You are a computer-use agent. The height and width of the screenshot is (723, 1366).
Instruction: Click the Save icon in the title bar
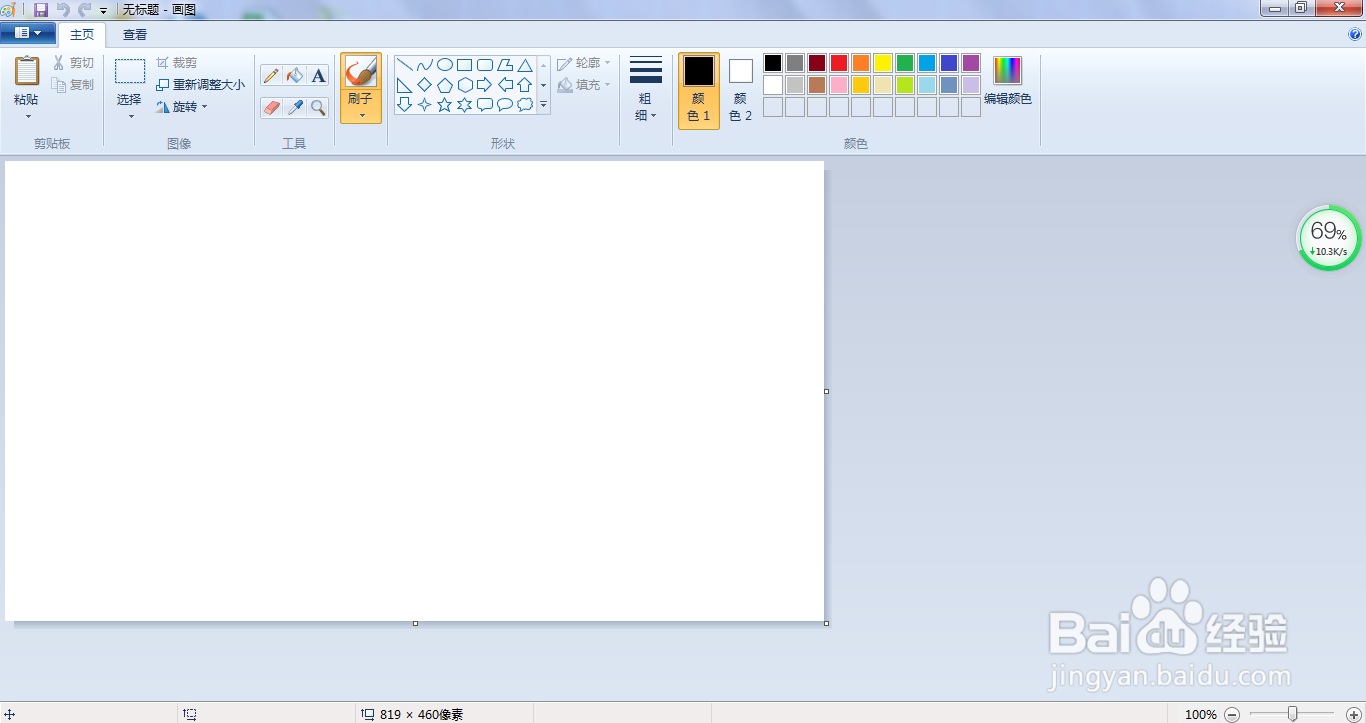coord(41,9)
